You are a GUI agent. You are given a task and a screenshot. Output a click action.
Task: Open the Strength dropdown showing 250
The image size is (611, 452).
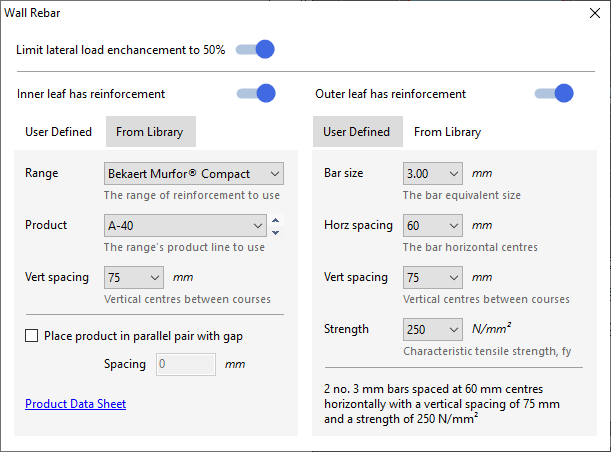tap(433, 329)
